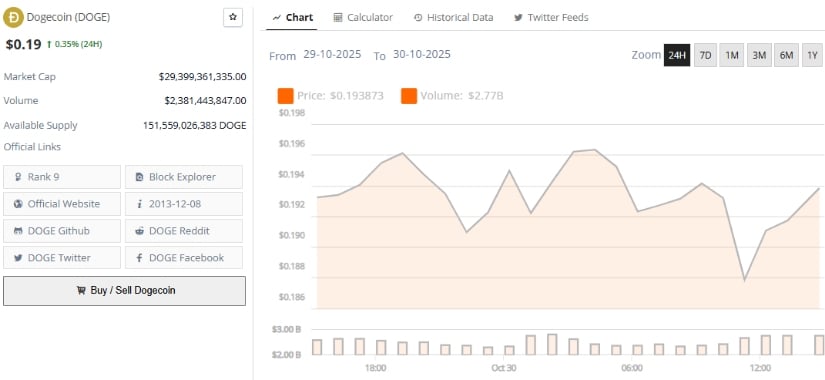Open the Block Explorer link
This screenshot has width=825, height=380.
pos(184,177)
